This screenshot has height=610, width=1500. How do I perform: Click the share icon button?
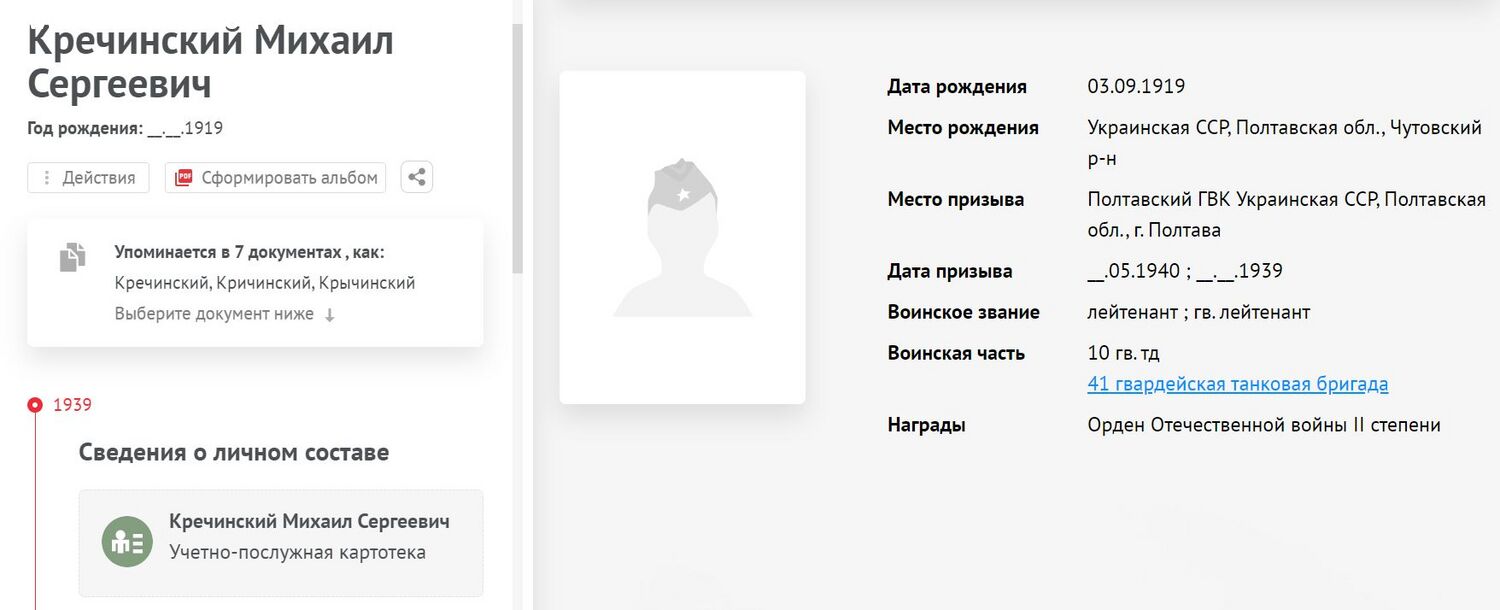pyautogui.click(x=417, y=177)
